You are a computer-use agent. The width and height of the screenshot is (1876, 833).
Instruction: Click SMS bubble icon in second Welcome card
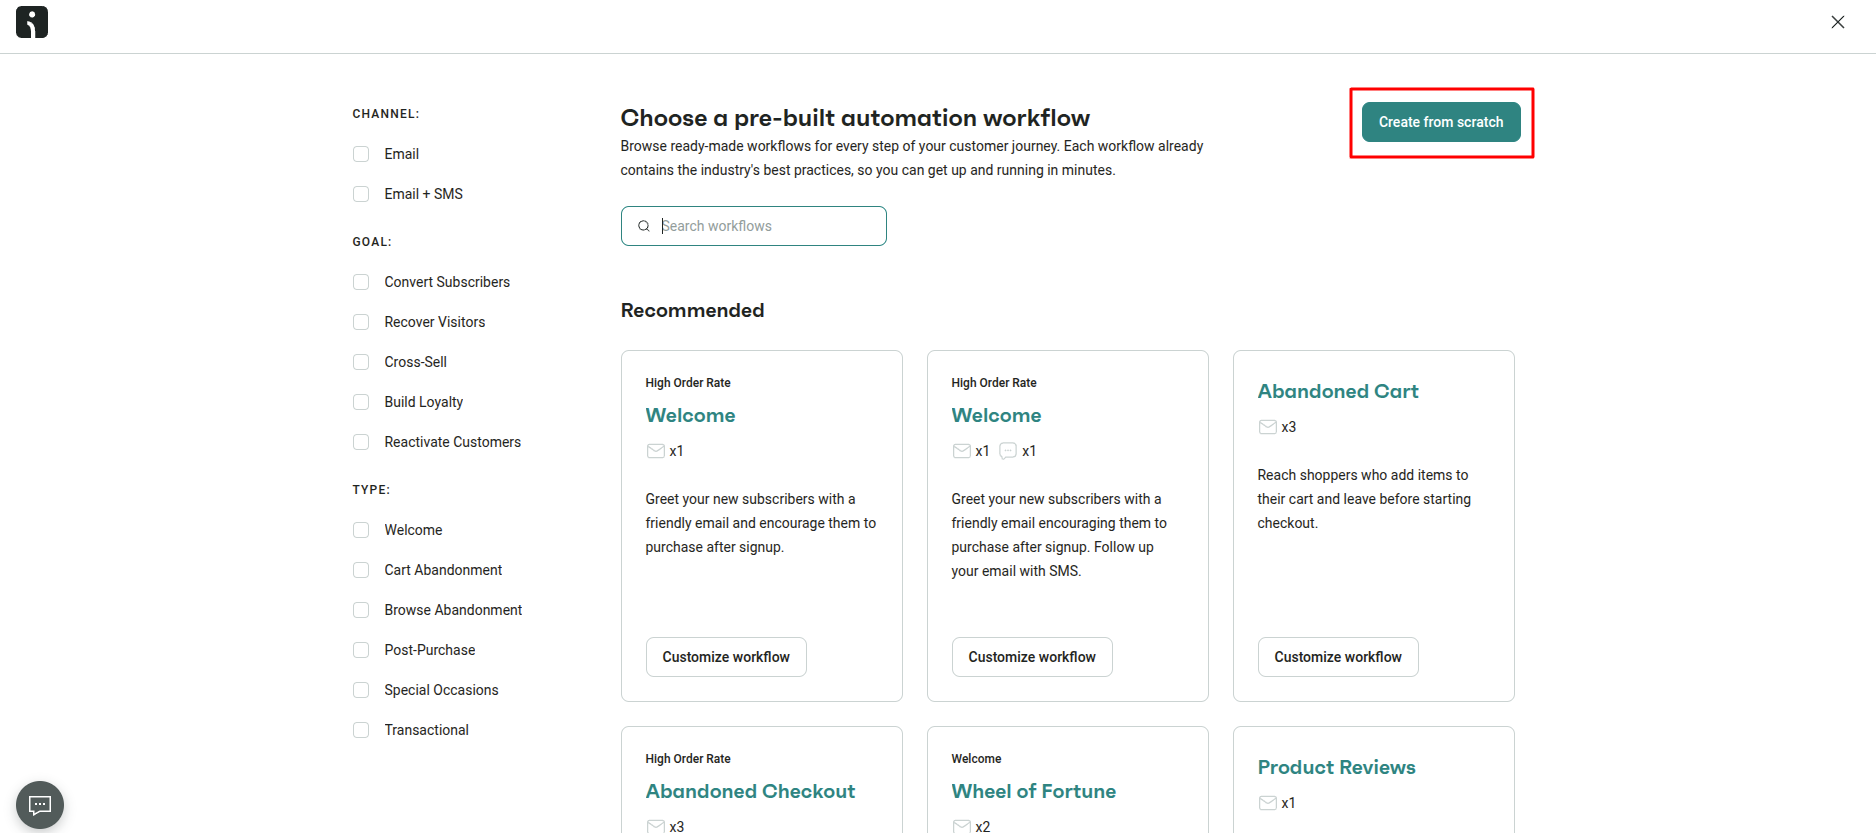[x=1008, y=451]
